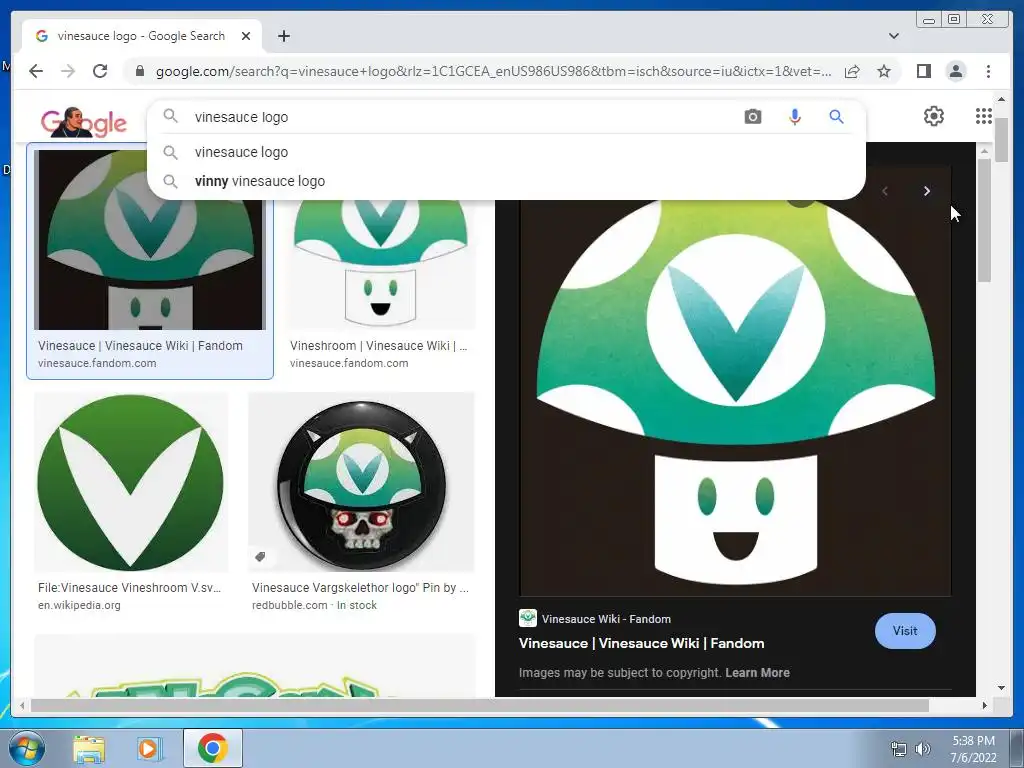Viewport: 1024px width, 768px height.
Task: View site security padlock info
Action: coord(140,71)
